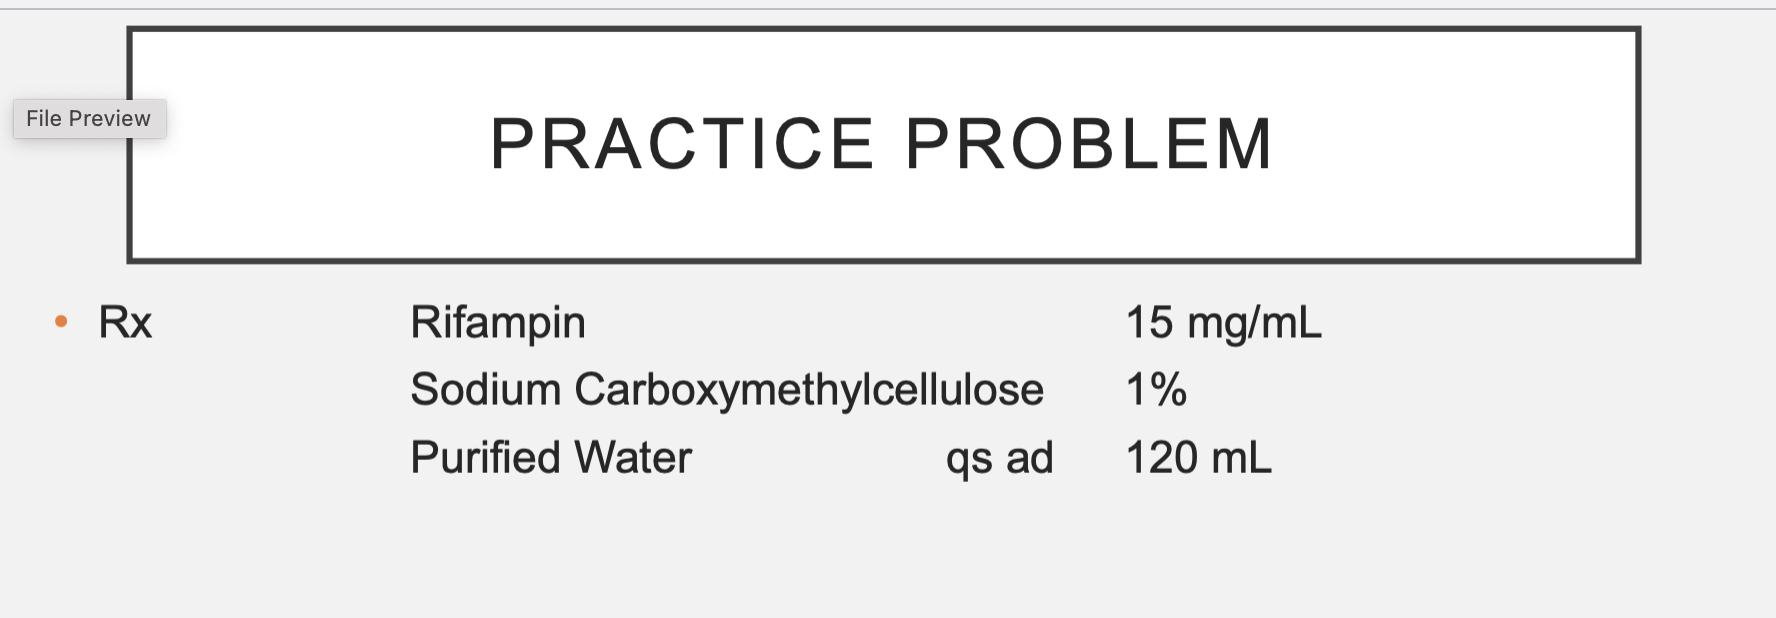Click the 1% concentration value
The width and height of the screenshot is (1776, 618).
click(x=1156, y=390)
